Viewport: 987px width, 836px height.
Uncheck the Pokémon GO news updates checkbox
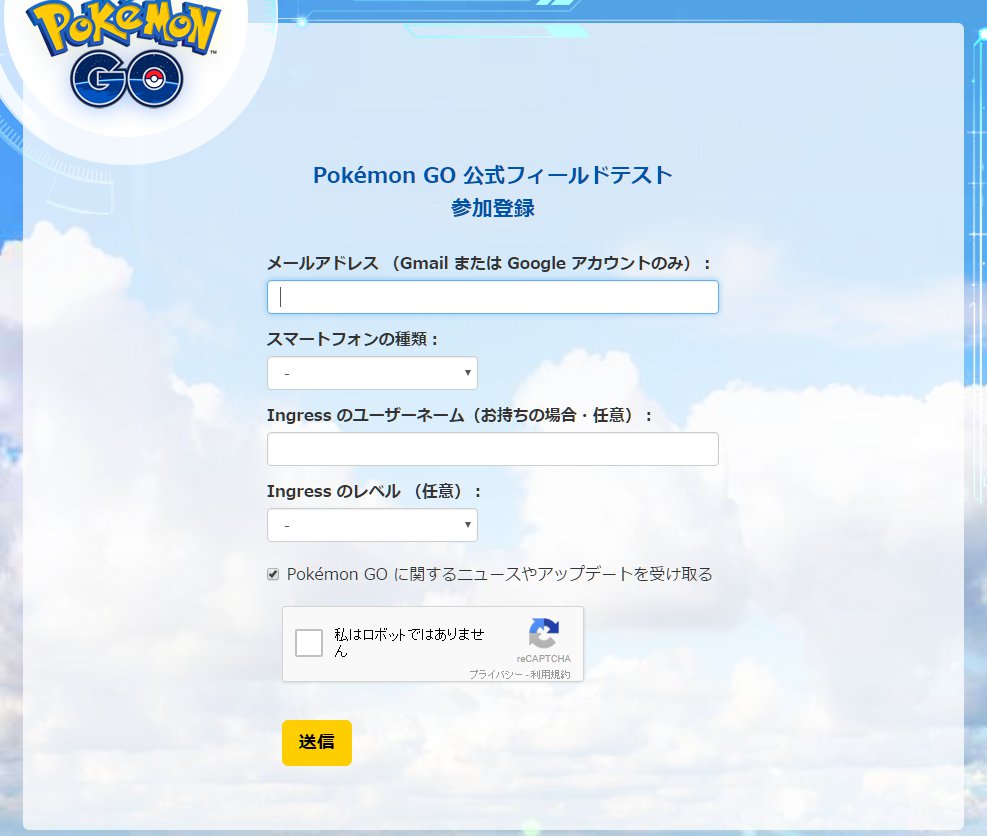tap(273, 574)
